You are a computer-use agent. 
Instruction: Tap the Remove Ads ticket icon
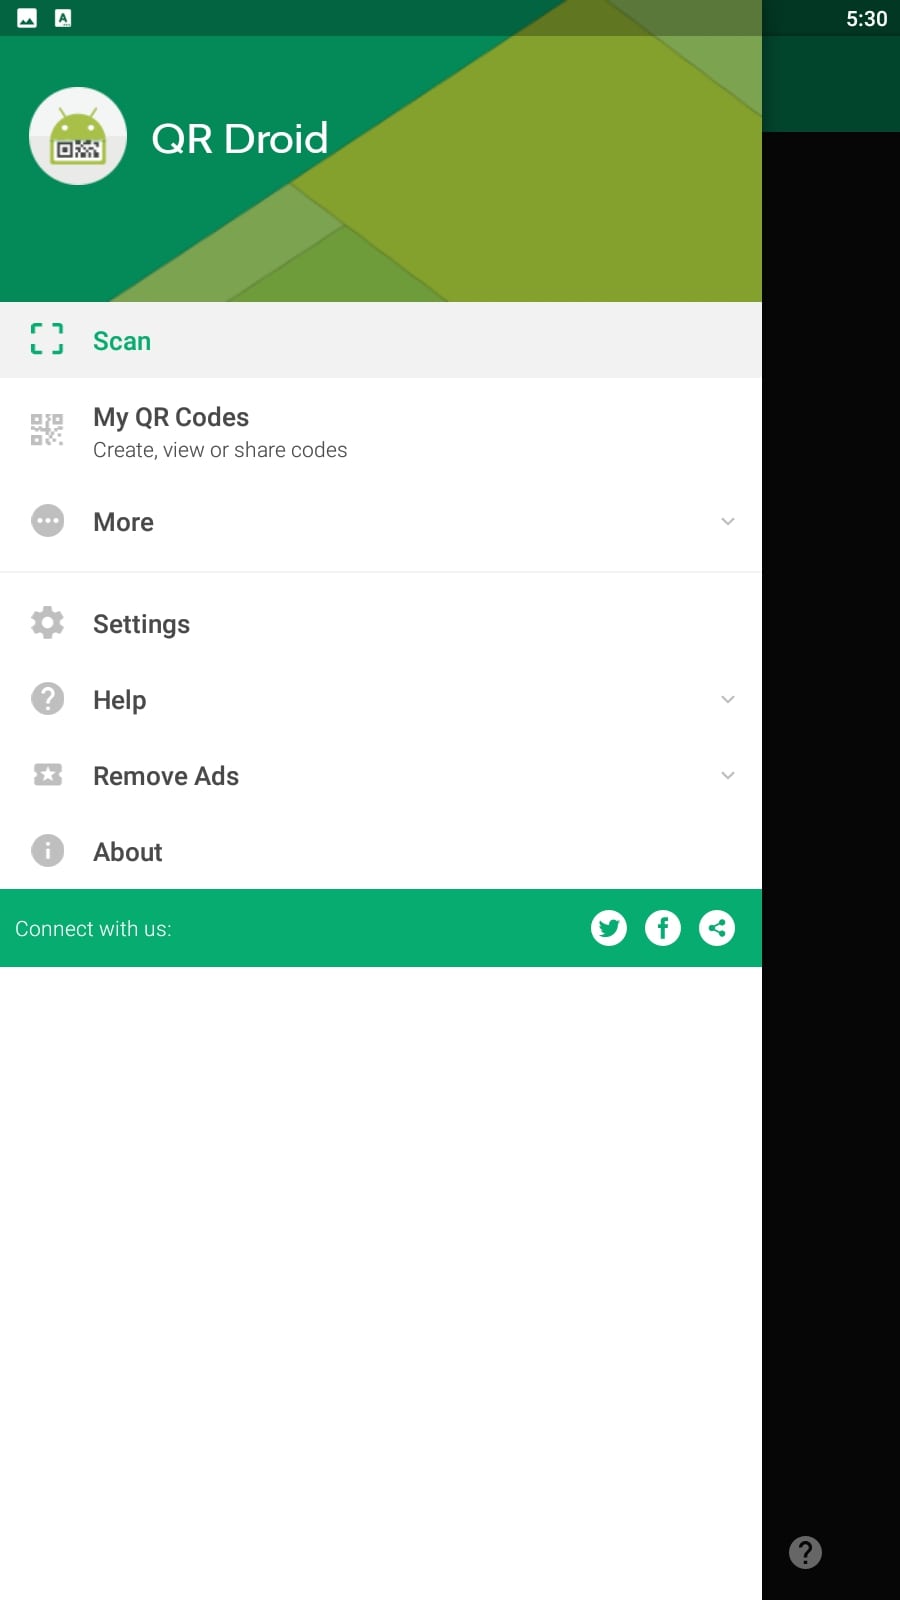tap(47, 775)
